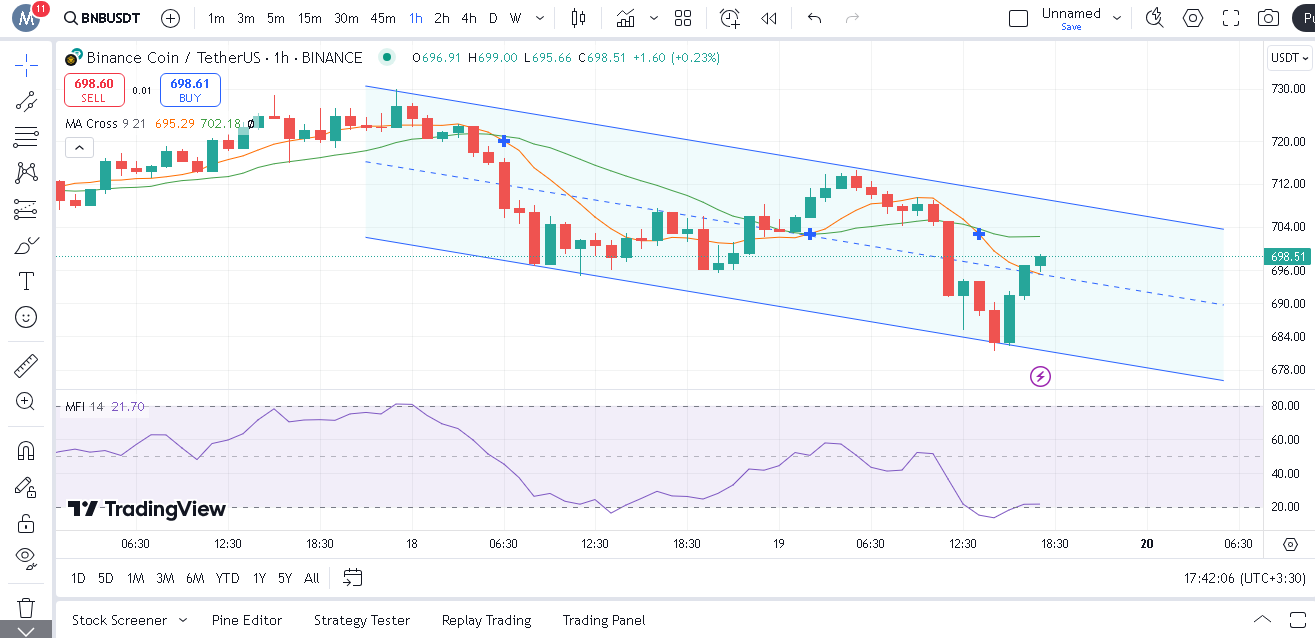
Task: Open the BNBUSDT symbol search
Action: [x=101, y=18]
